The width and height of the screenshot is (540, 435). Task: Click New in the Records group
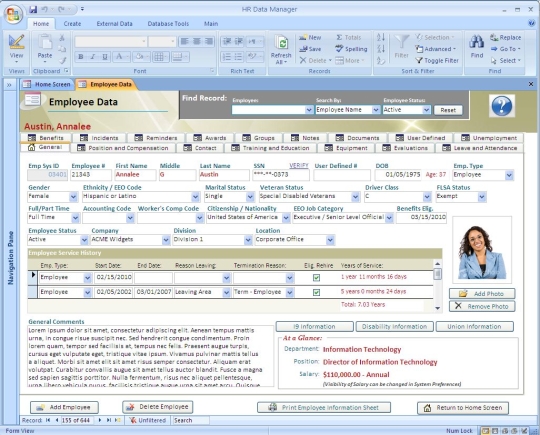[310, 38]
